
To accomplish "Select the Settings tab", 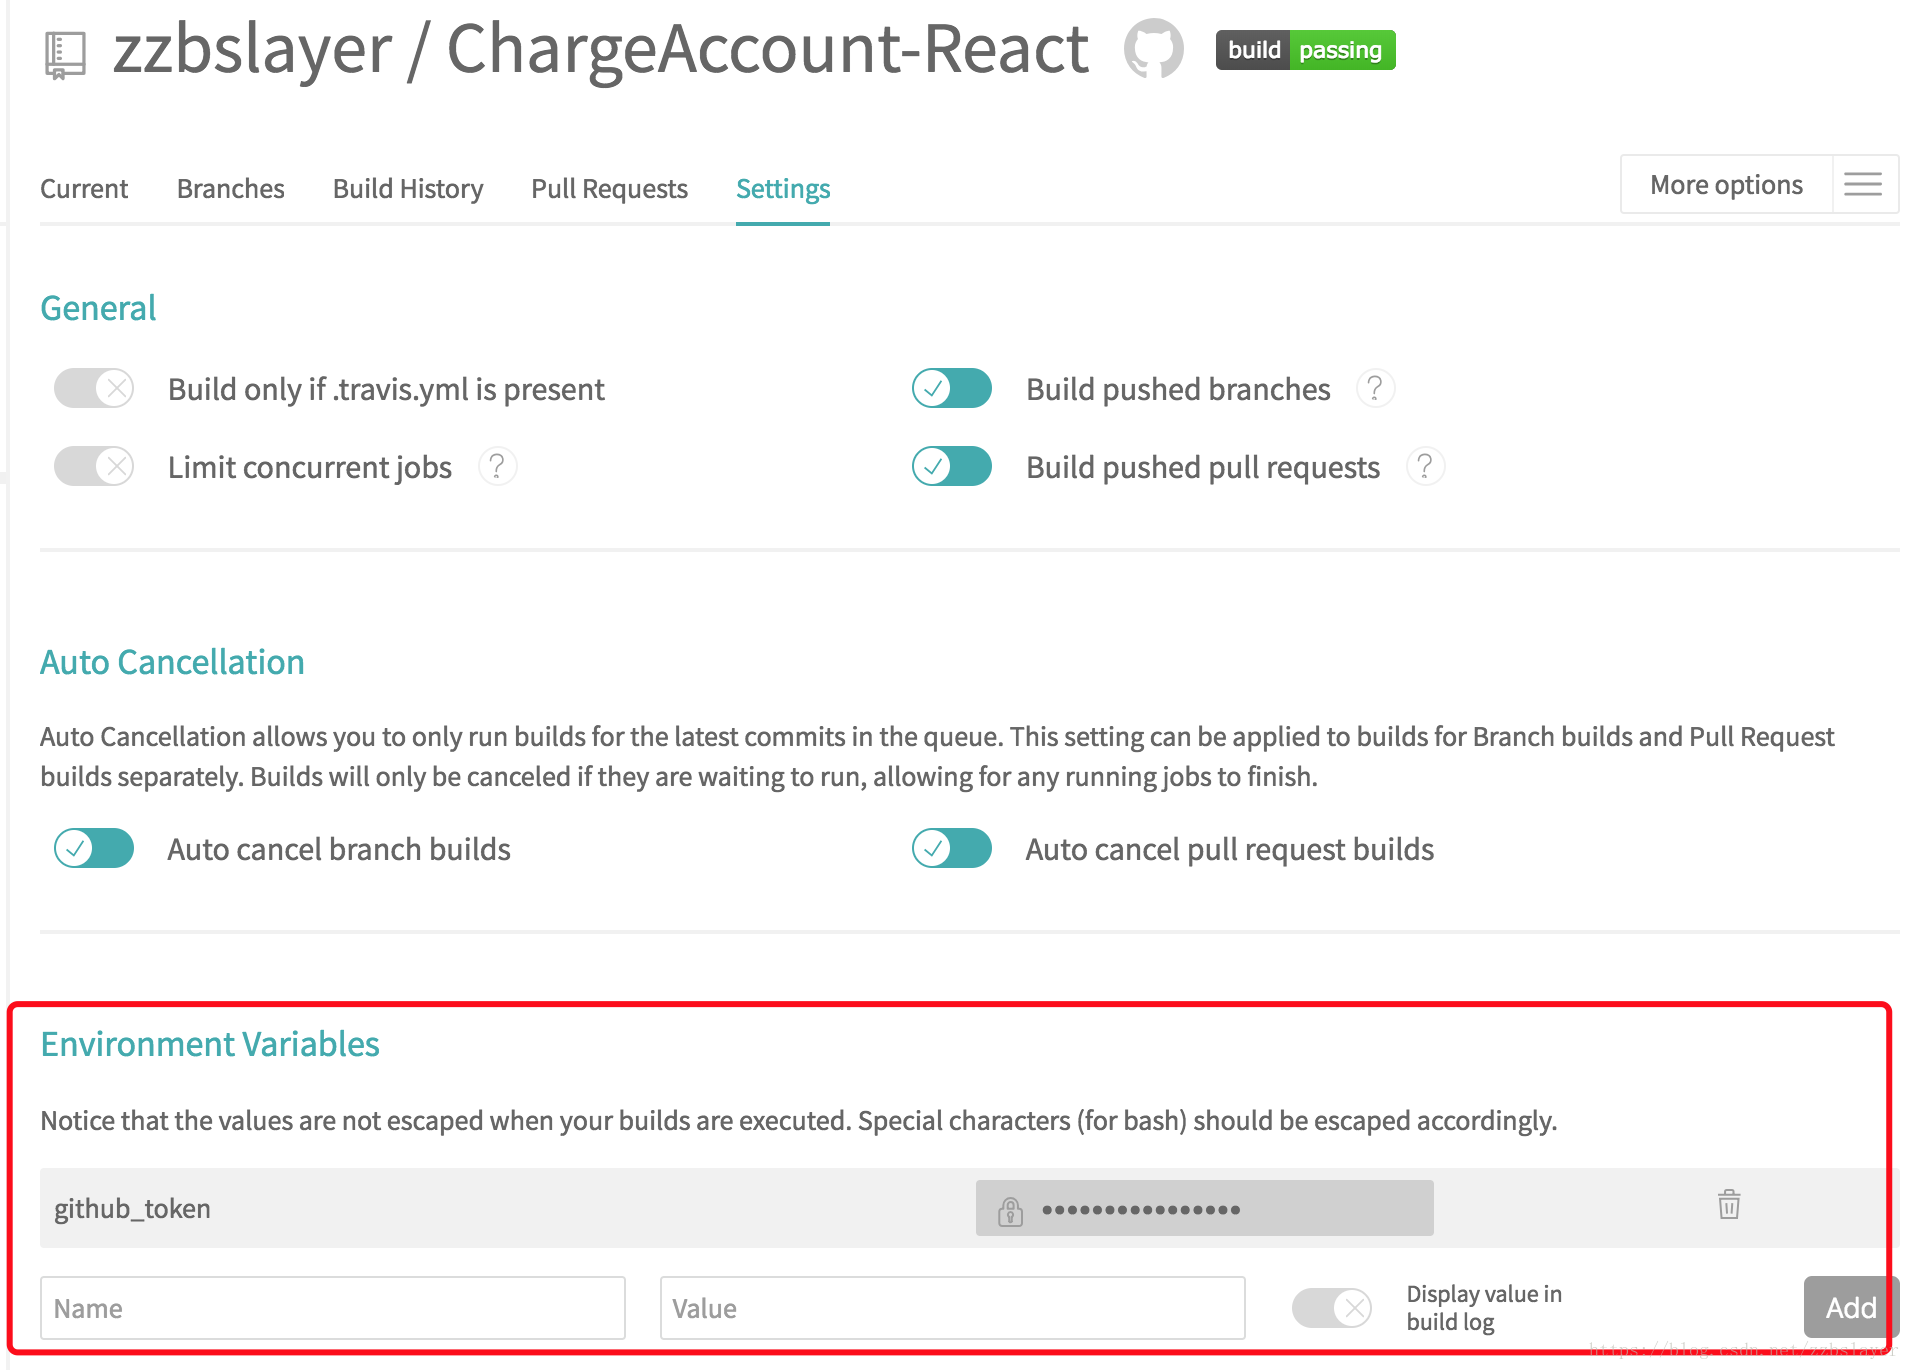I will [783, 188].
